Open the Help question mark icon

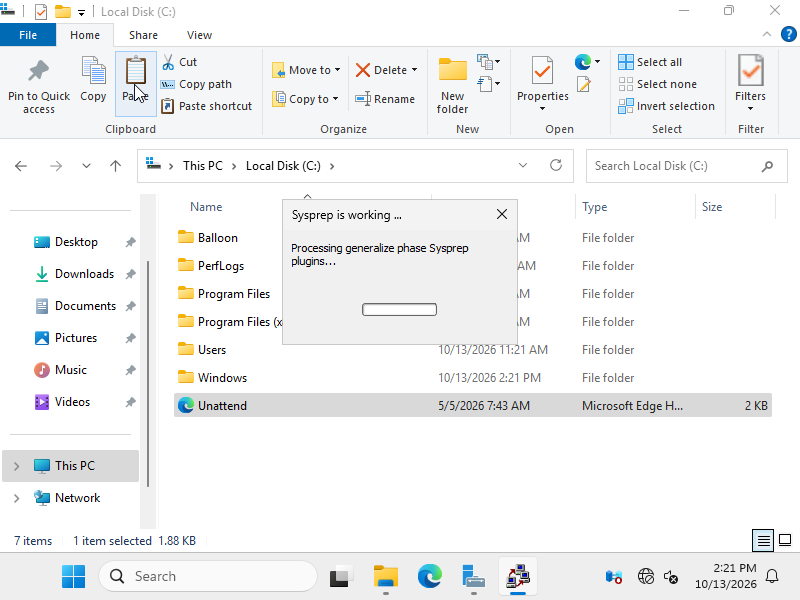[789, 35]
